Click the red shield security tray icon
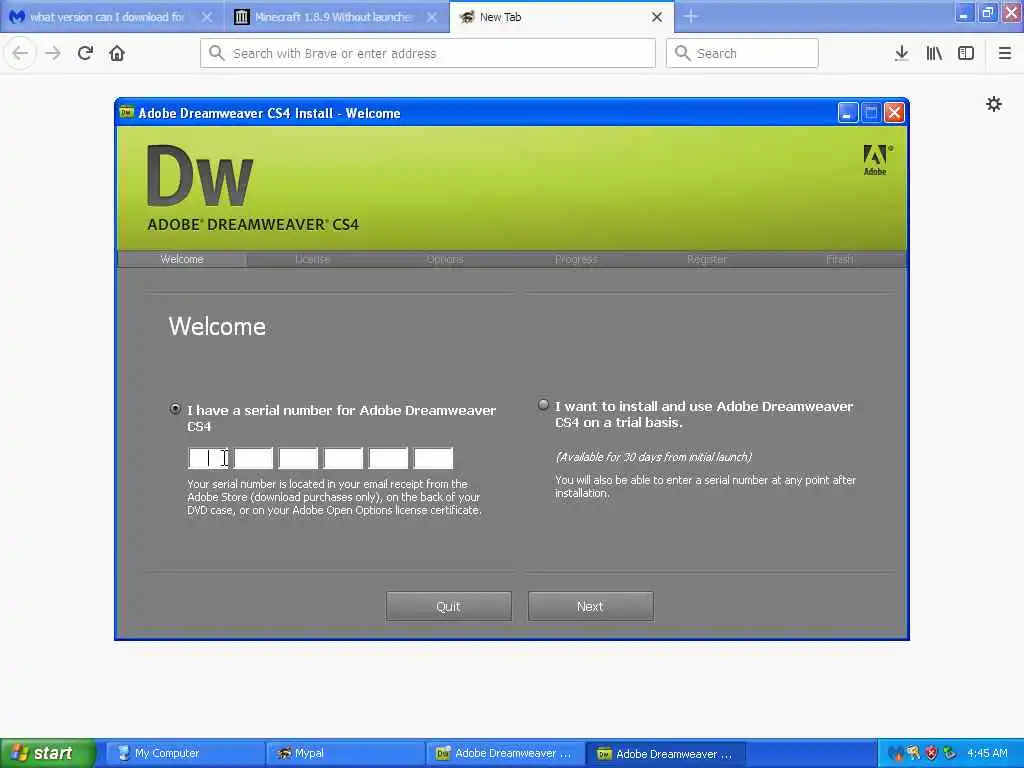Screen dimensions: 1024x768 tap(932, 753)
